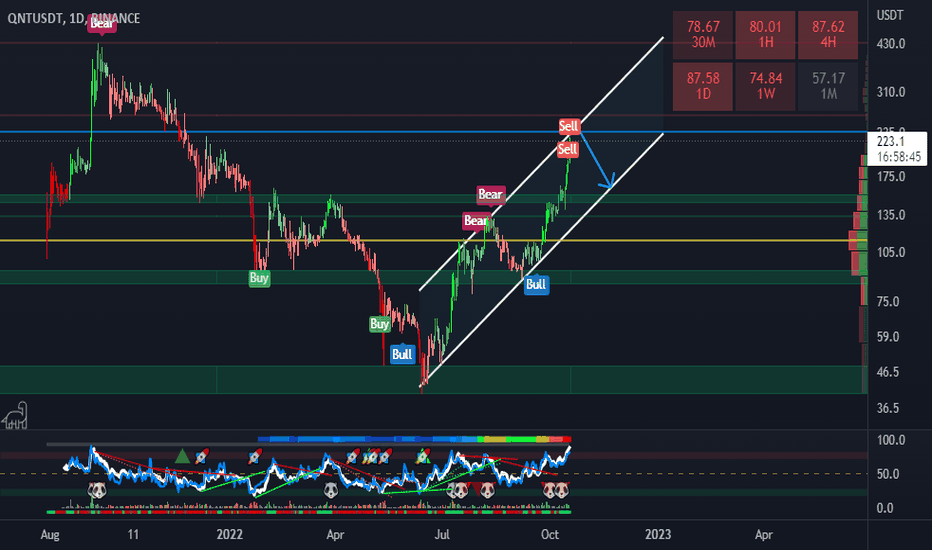Click the 74.84 1W table cell
The height and width of the screenshot is (550, 932).
click(x=766, y=86)
